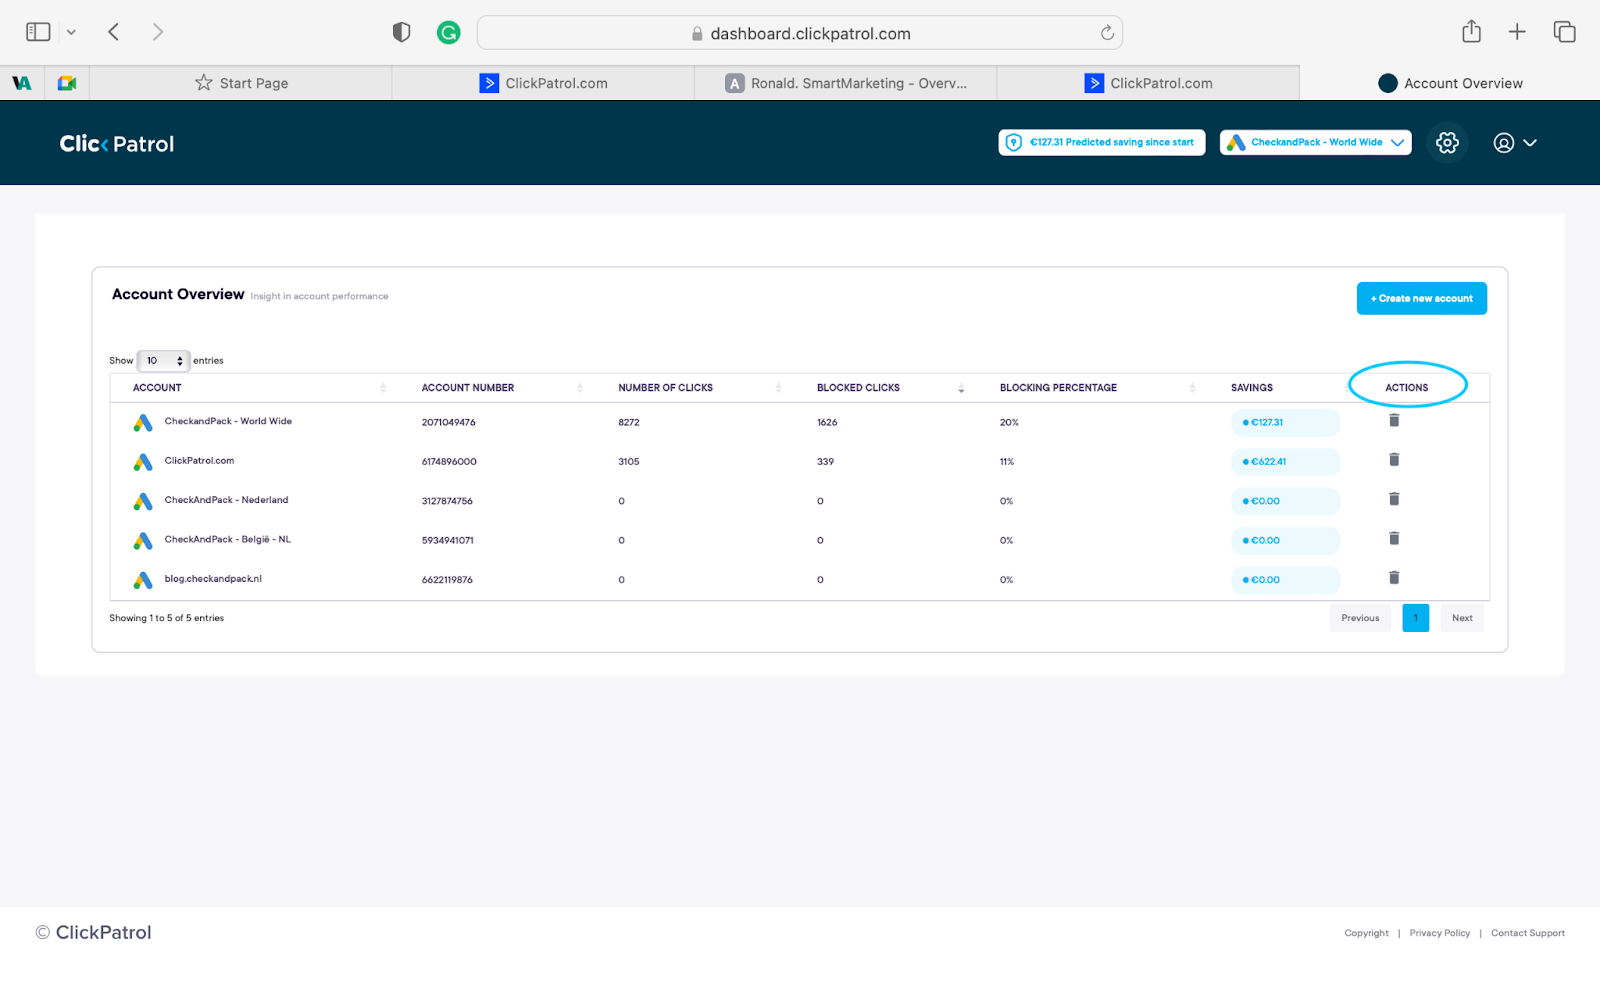Expand the CheckandPack - World Wide account selector
The height and width of the screenshot is (1000, 1600).
tap(1315, 143)
